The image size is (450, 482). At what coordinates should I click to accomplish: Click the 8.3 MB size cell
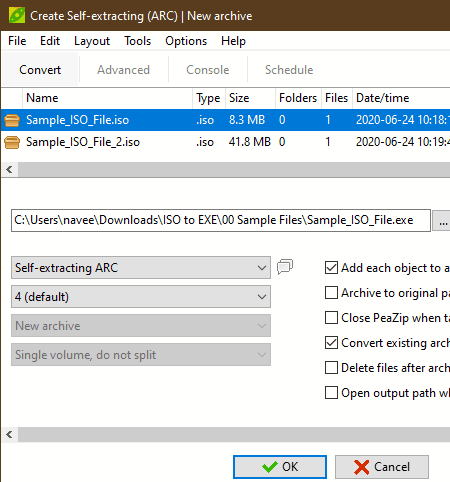(247, 120)
